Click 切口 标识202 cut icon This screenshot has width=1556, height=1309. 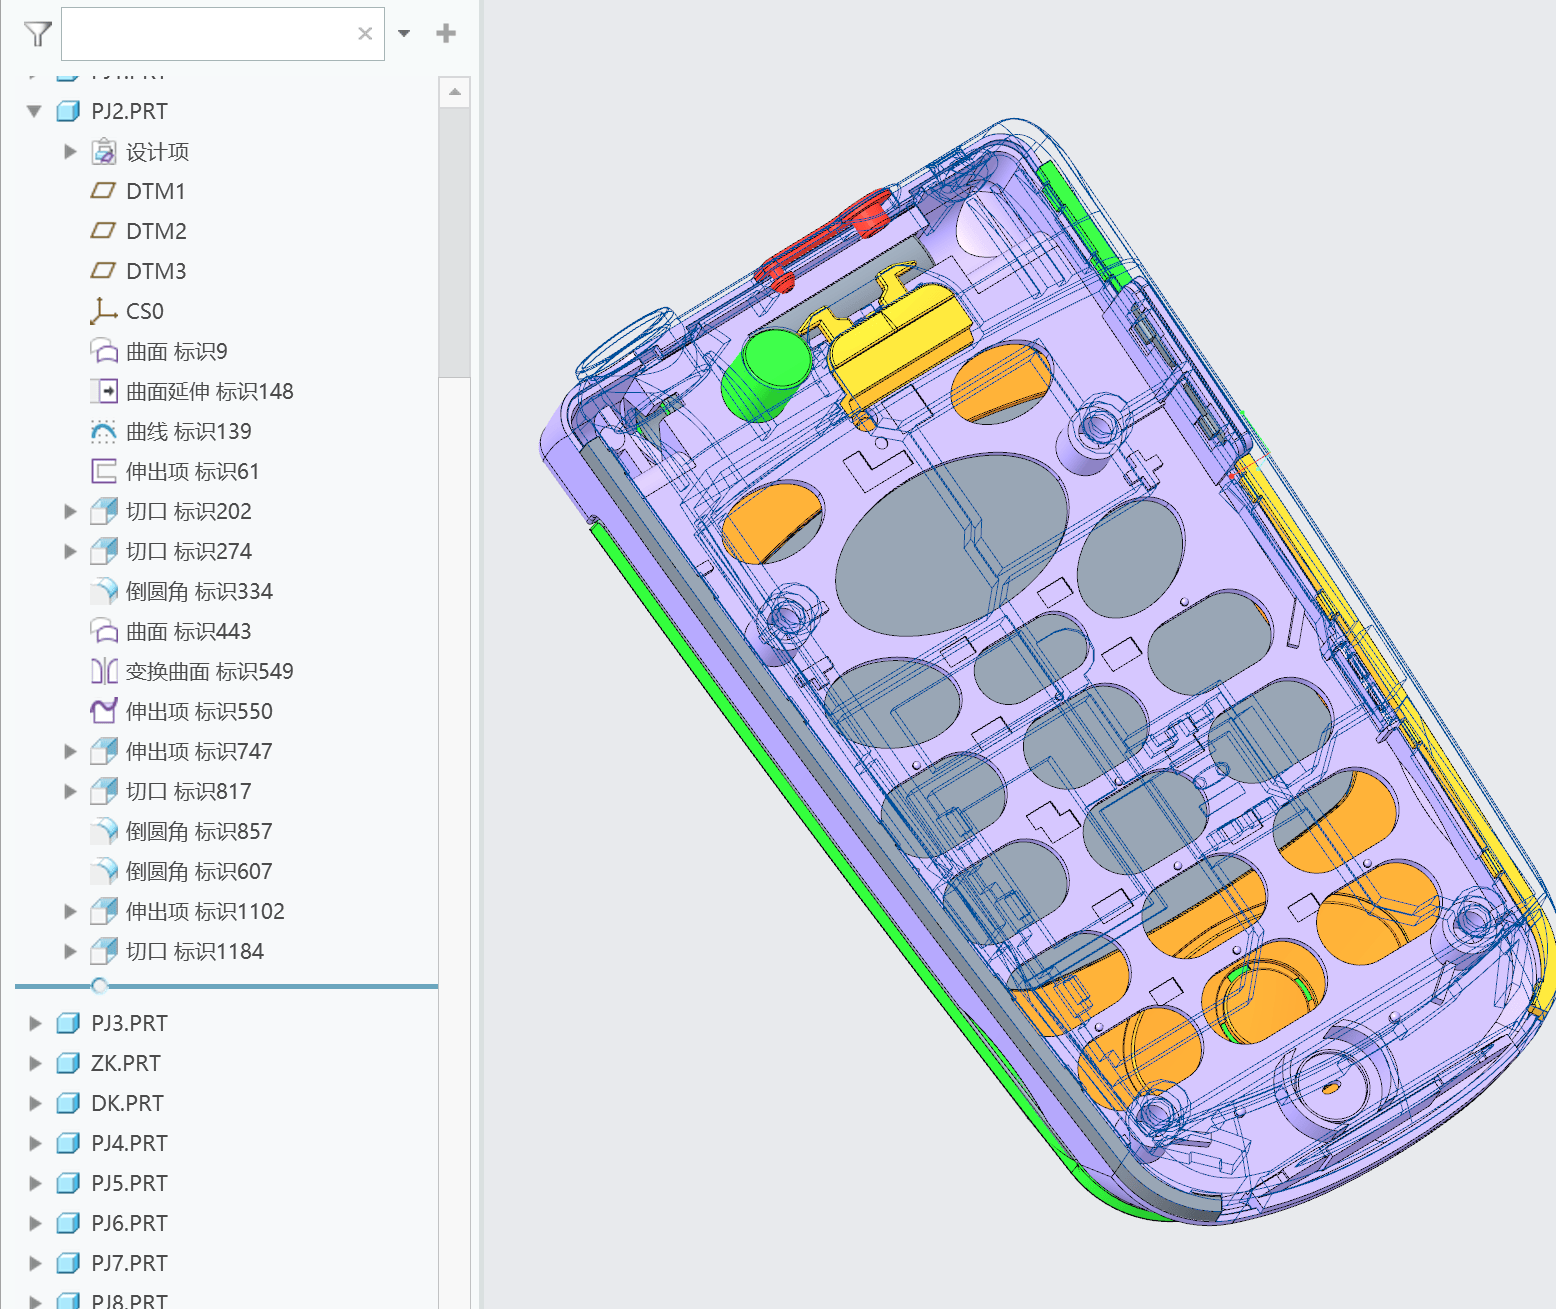pyautogui.click(x=104, y=511)
